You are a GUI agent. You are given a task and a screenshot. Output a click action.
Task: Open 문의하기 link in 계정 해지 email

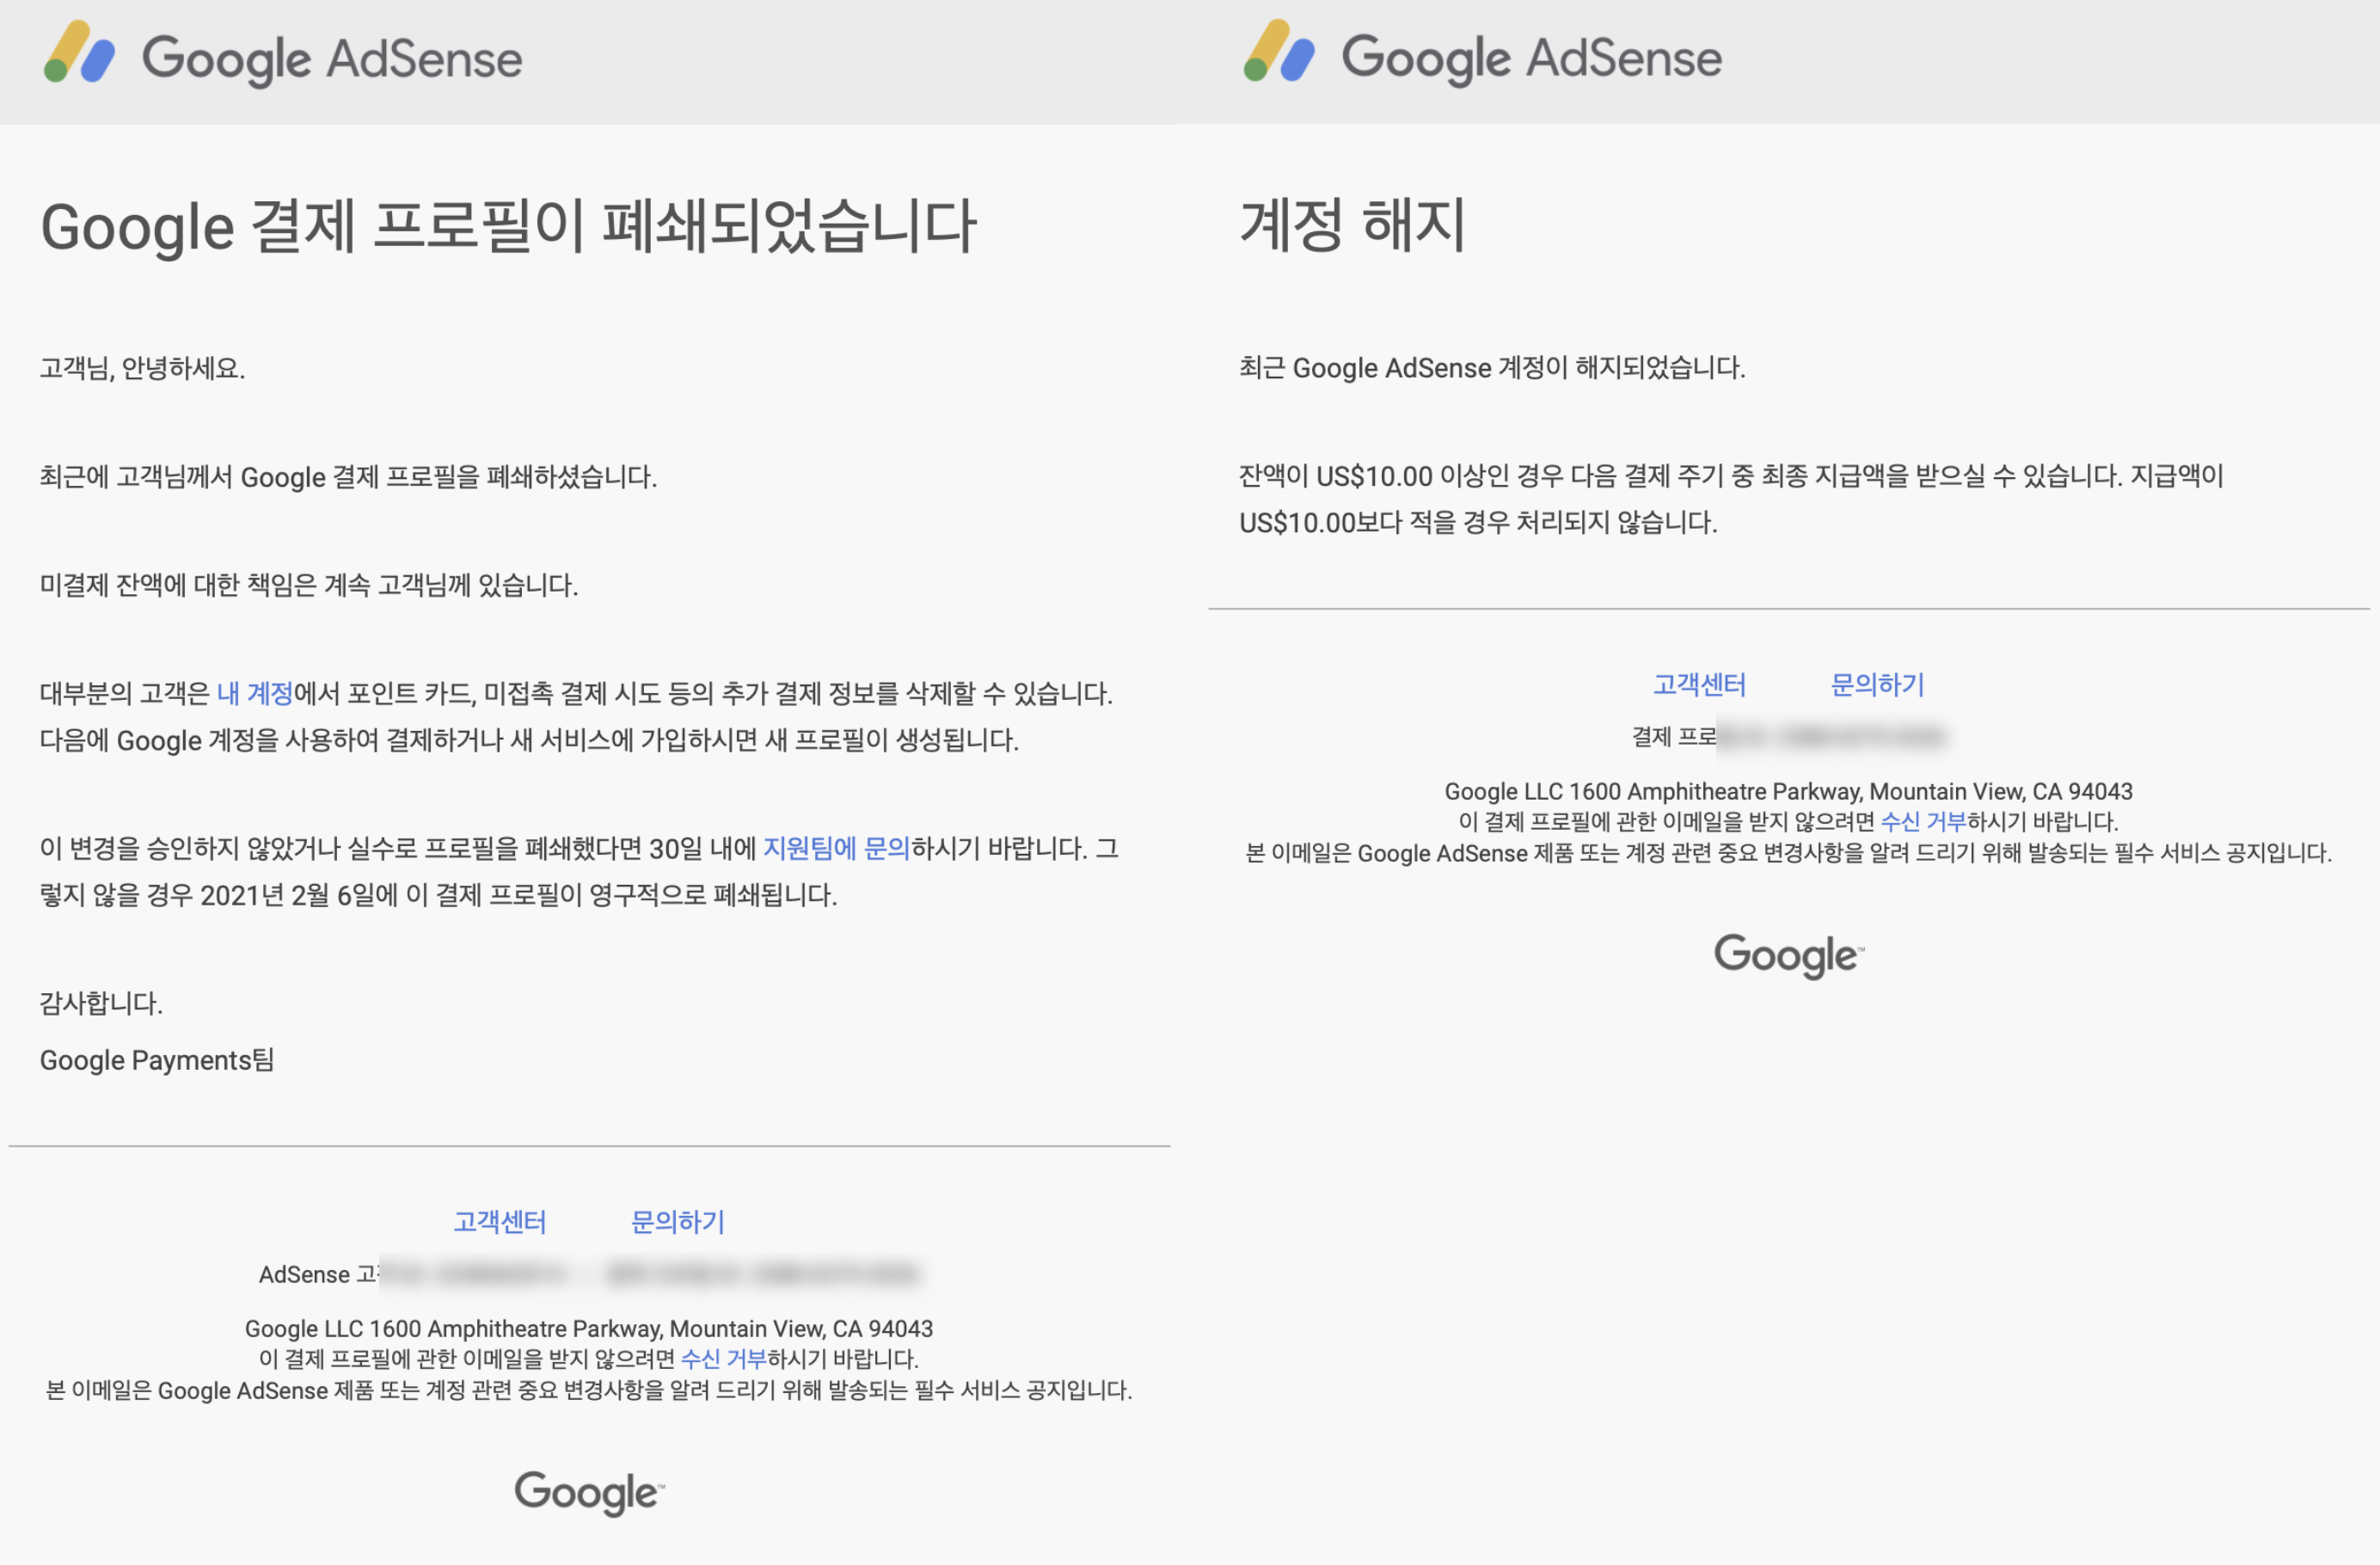point(1877,684)
